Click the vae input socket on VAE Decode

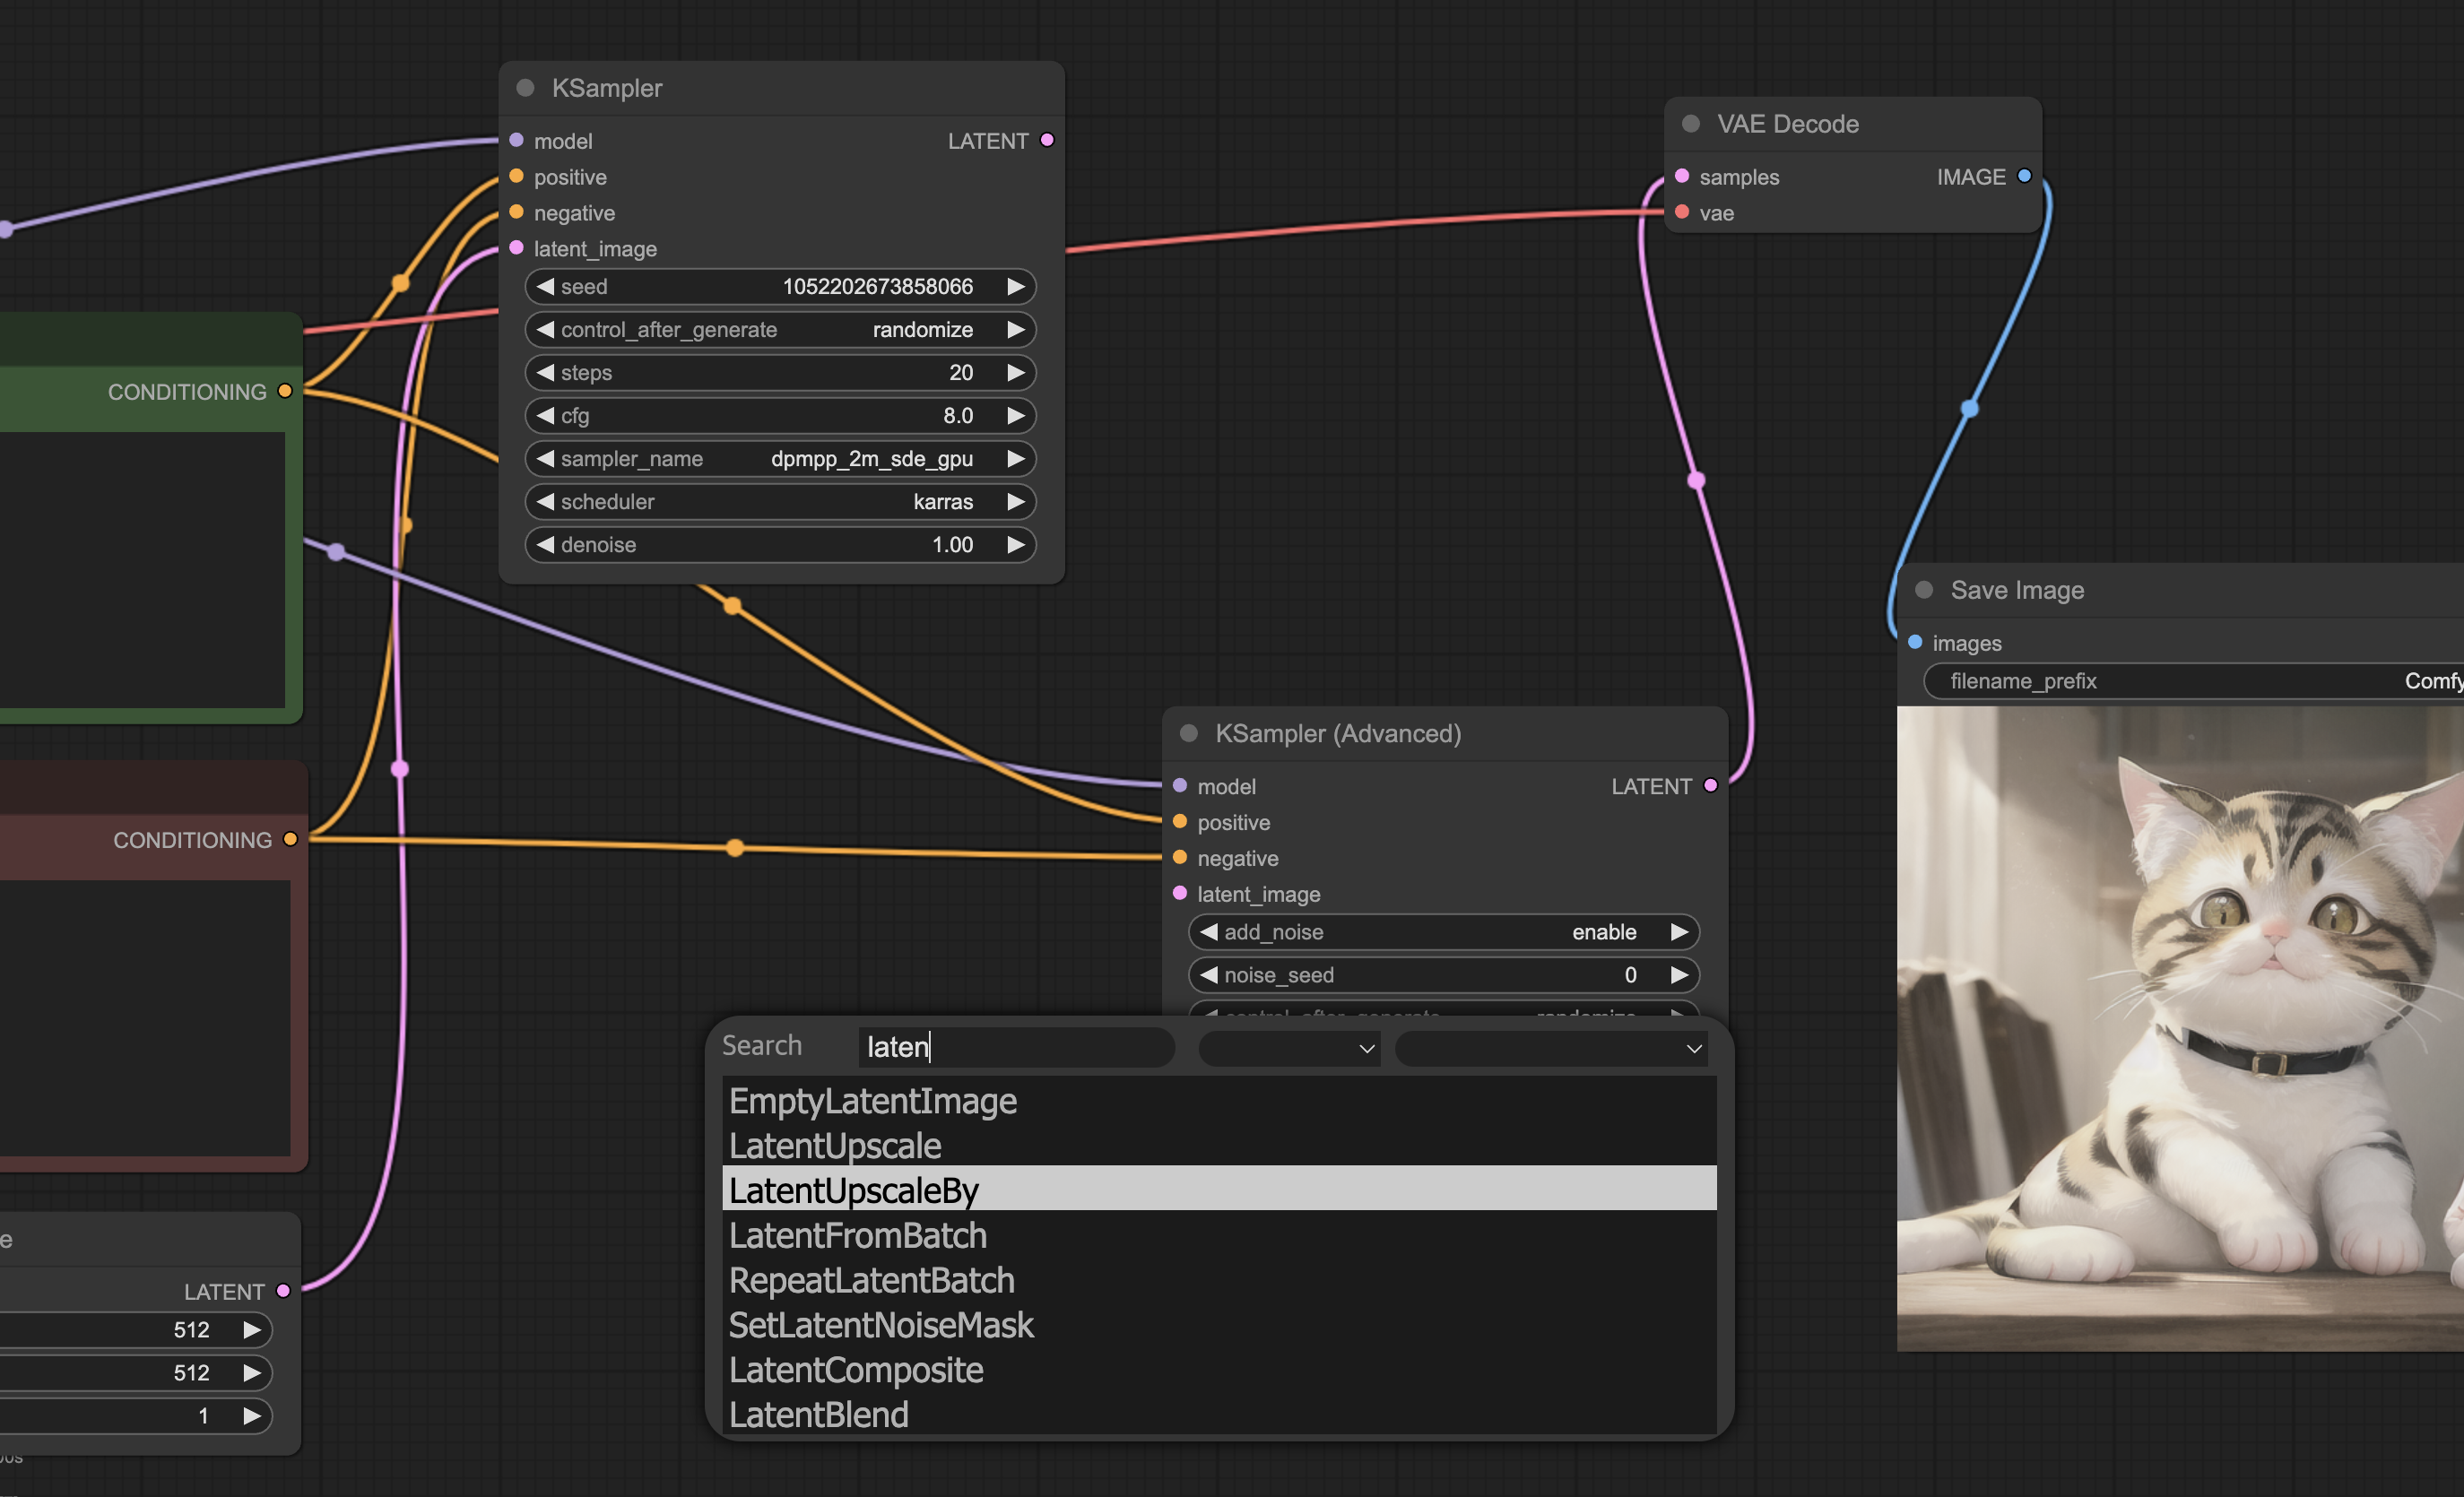(1682, 212)
